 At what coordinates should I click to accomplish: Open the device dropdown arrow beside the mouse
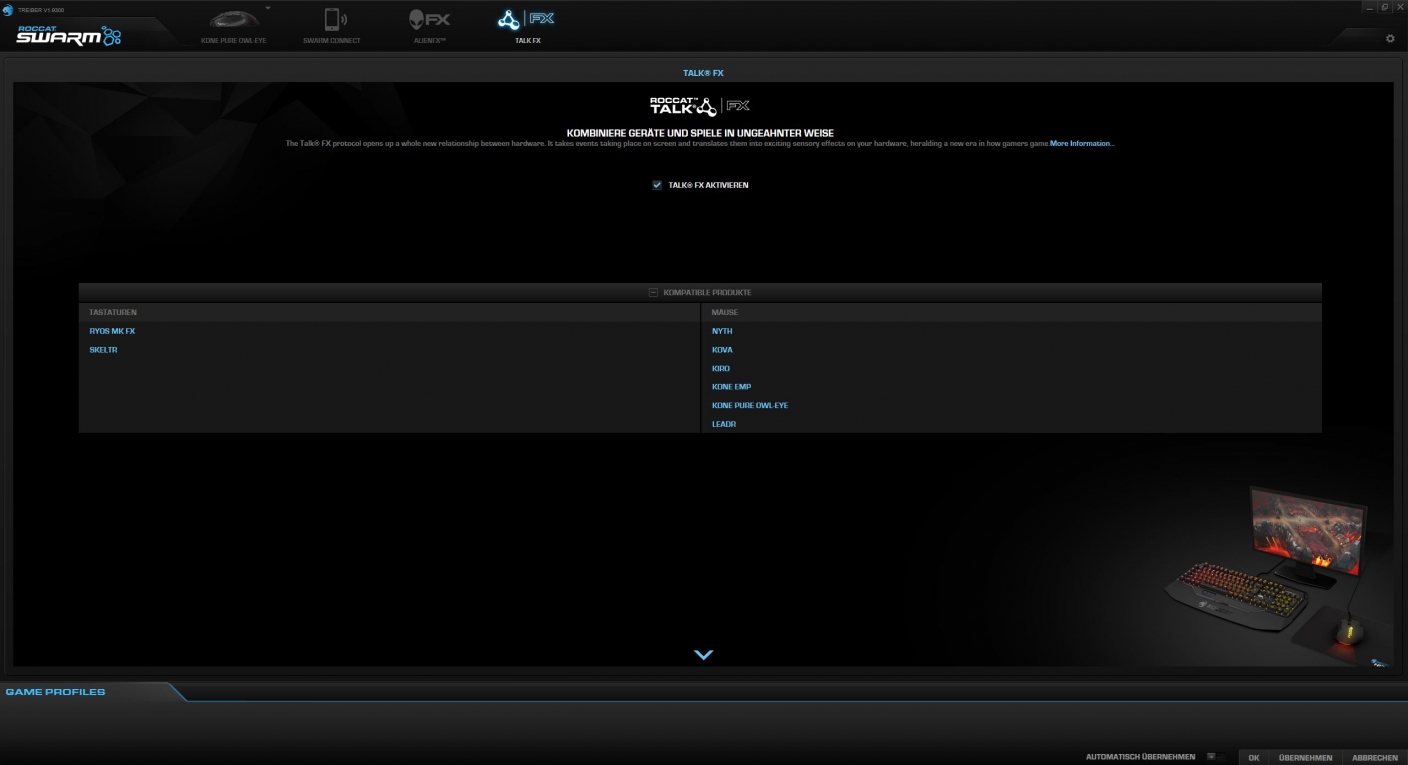pyautogui.click(x=268, y=8)
